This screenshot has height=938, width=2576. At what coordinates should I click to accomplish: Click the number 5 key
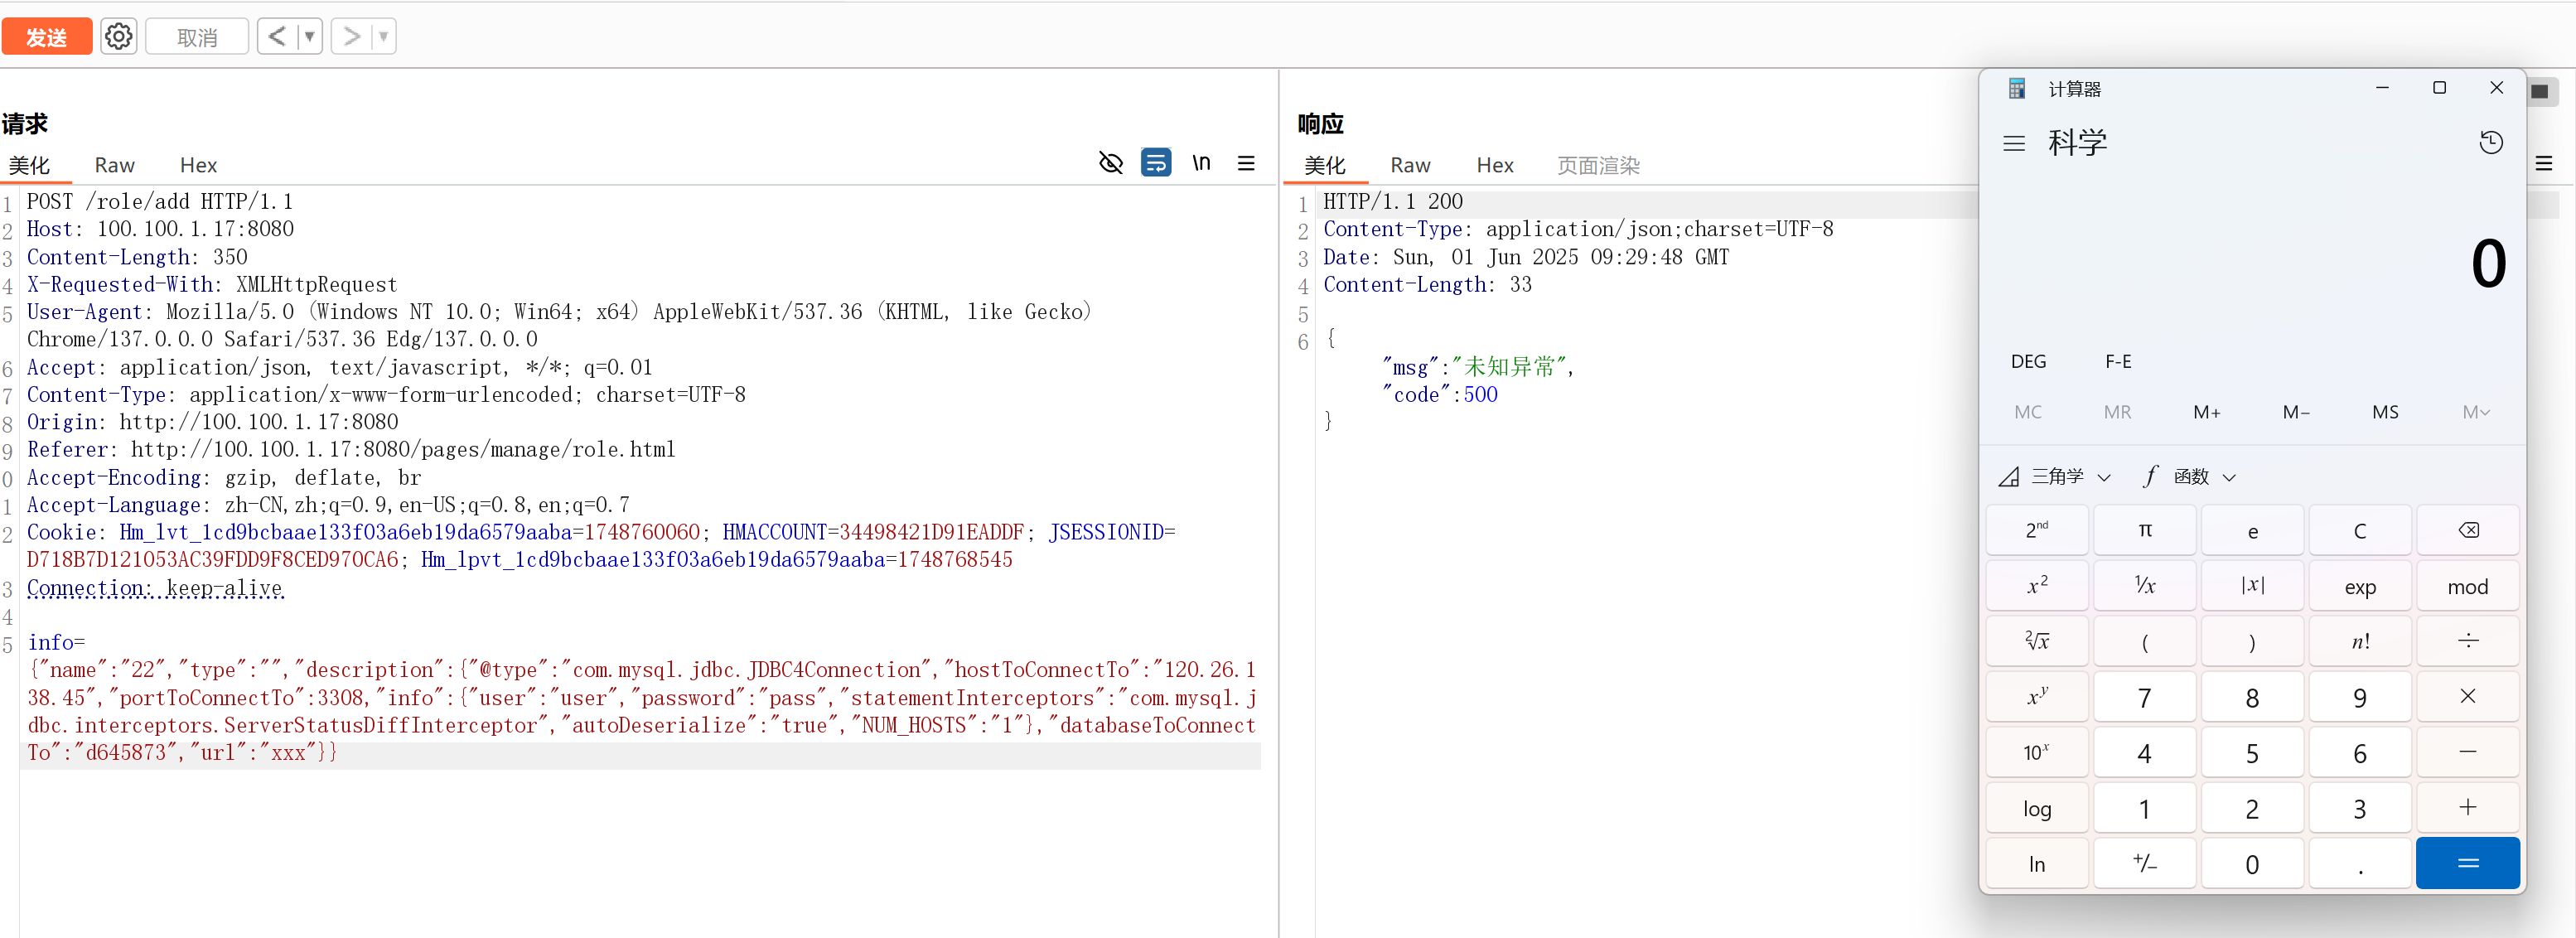(2252, 752)
